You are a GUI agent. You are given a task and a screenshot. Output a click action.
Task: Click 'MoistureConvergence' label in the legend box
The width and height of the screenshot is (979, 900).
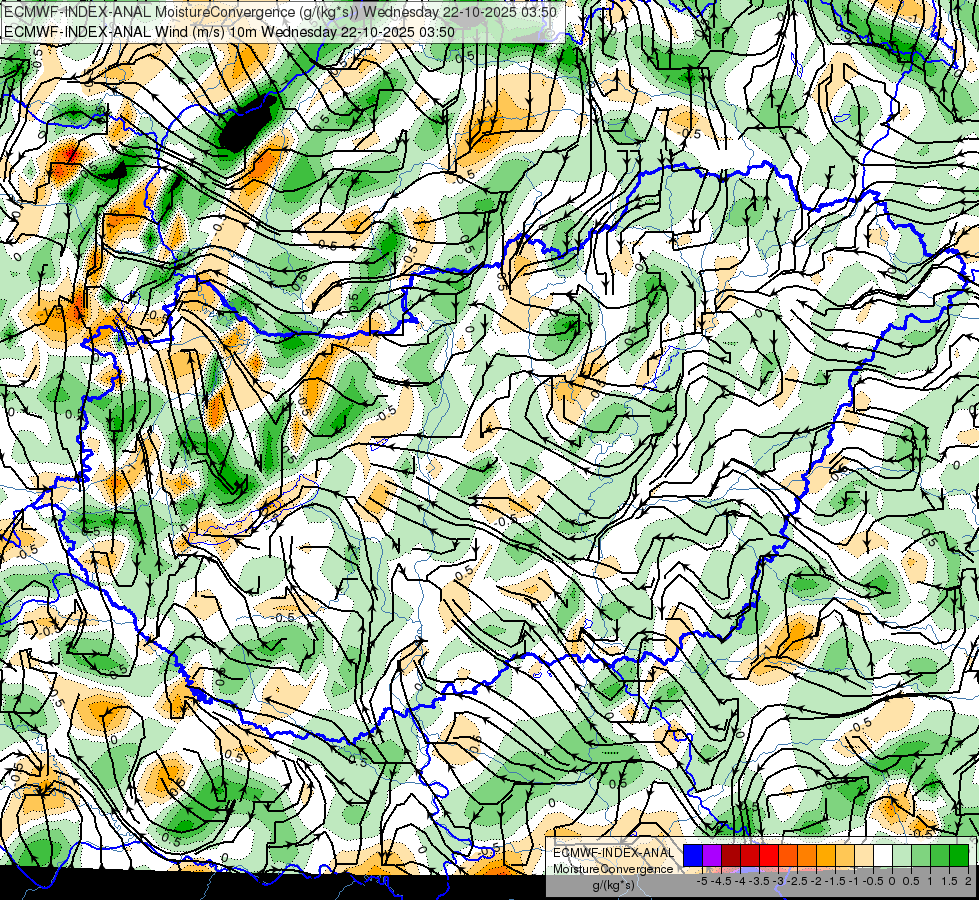[613, 869]
